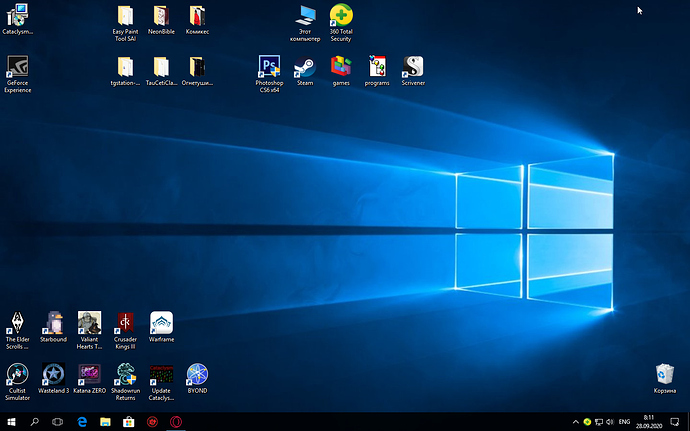Open network status tray icon

pyautogui.click(x=598, y=422)
